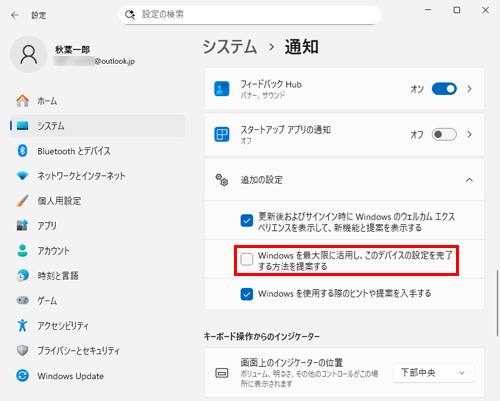This screenshot has width=500, height=401.
Task: Turn on スタートアップ アプリの通知 toggle
Action: click(444, 134)
